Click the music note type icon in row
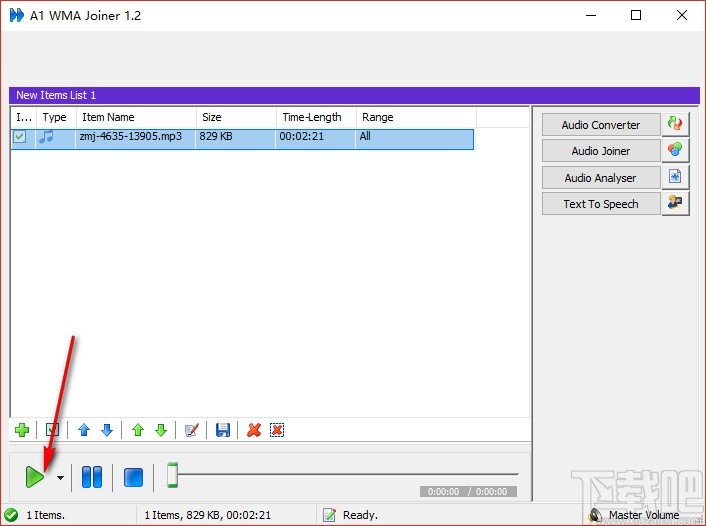 46,136
